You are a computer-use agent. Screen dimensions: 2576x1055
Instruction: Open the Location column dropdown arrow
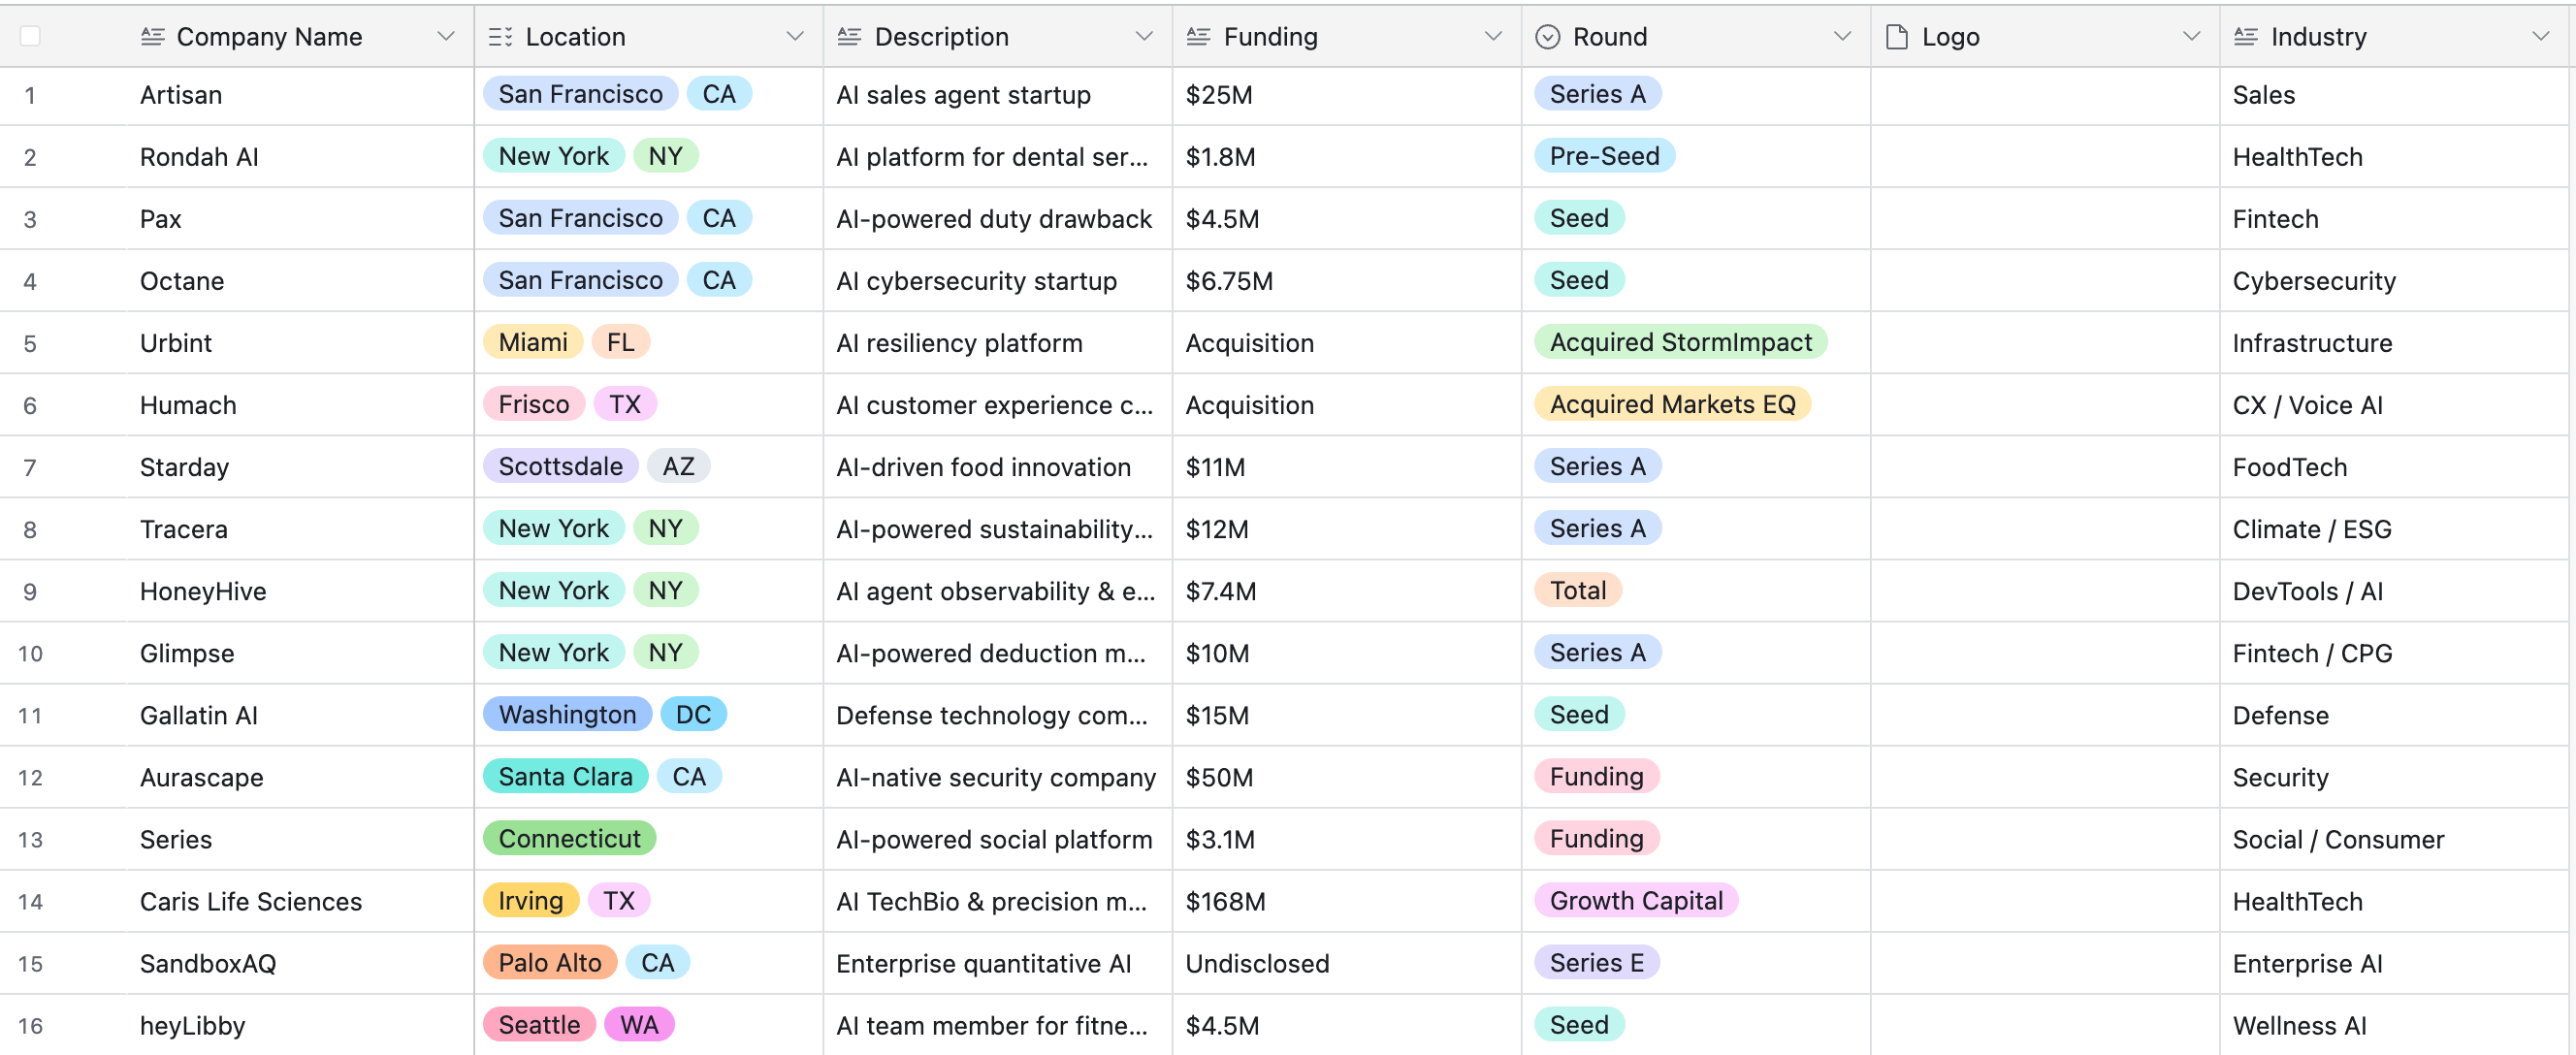point(795,36)
